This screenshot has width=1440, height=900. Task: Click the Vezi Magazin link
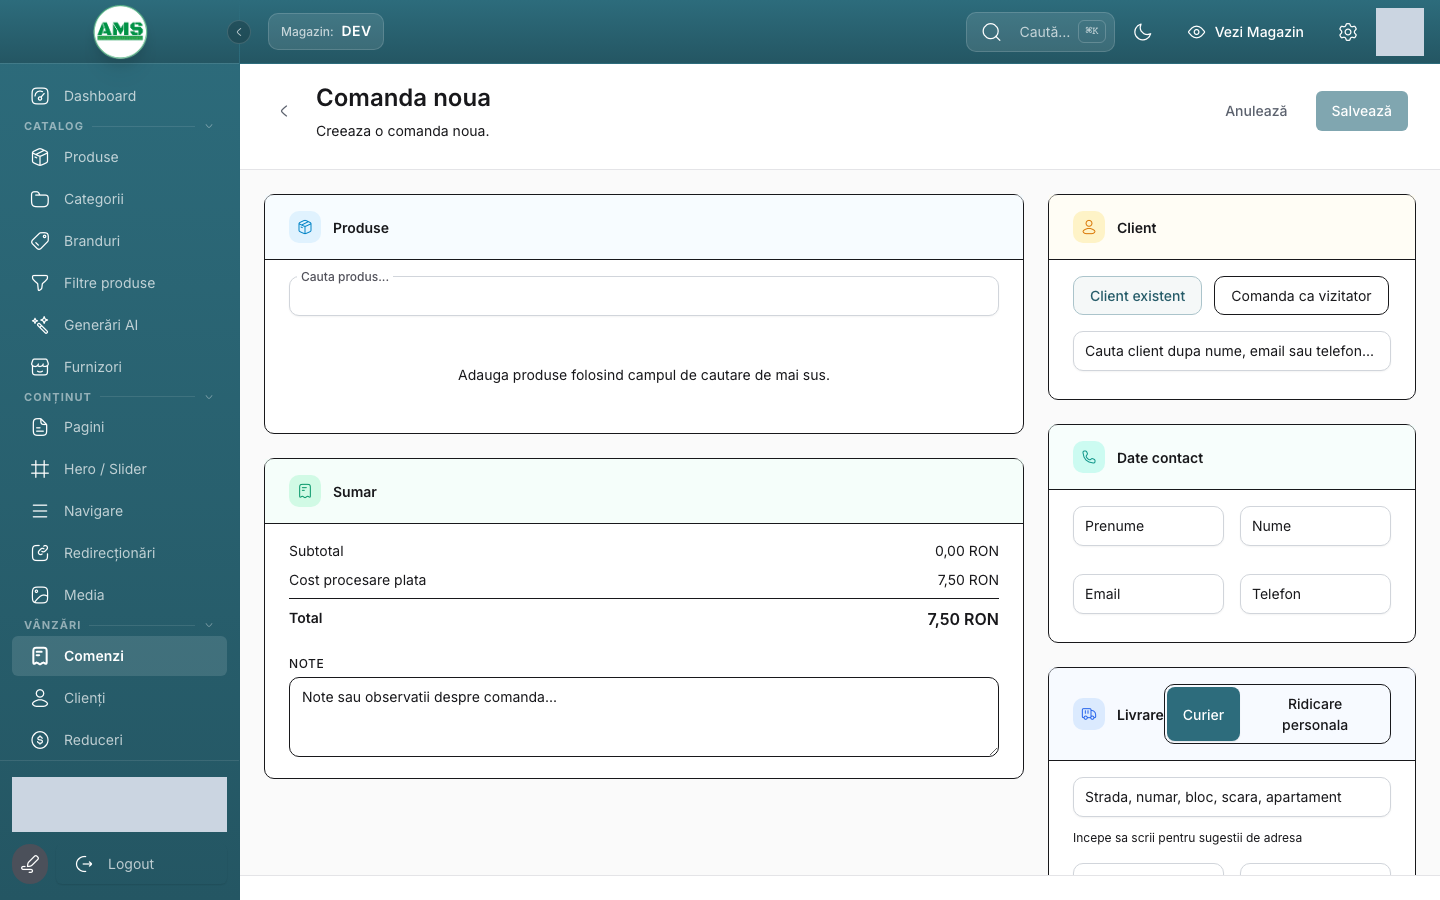point(1246,32)
